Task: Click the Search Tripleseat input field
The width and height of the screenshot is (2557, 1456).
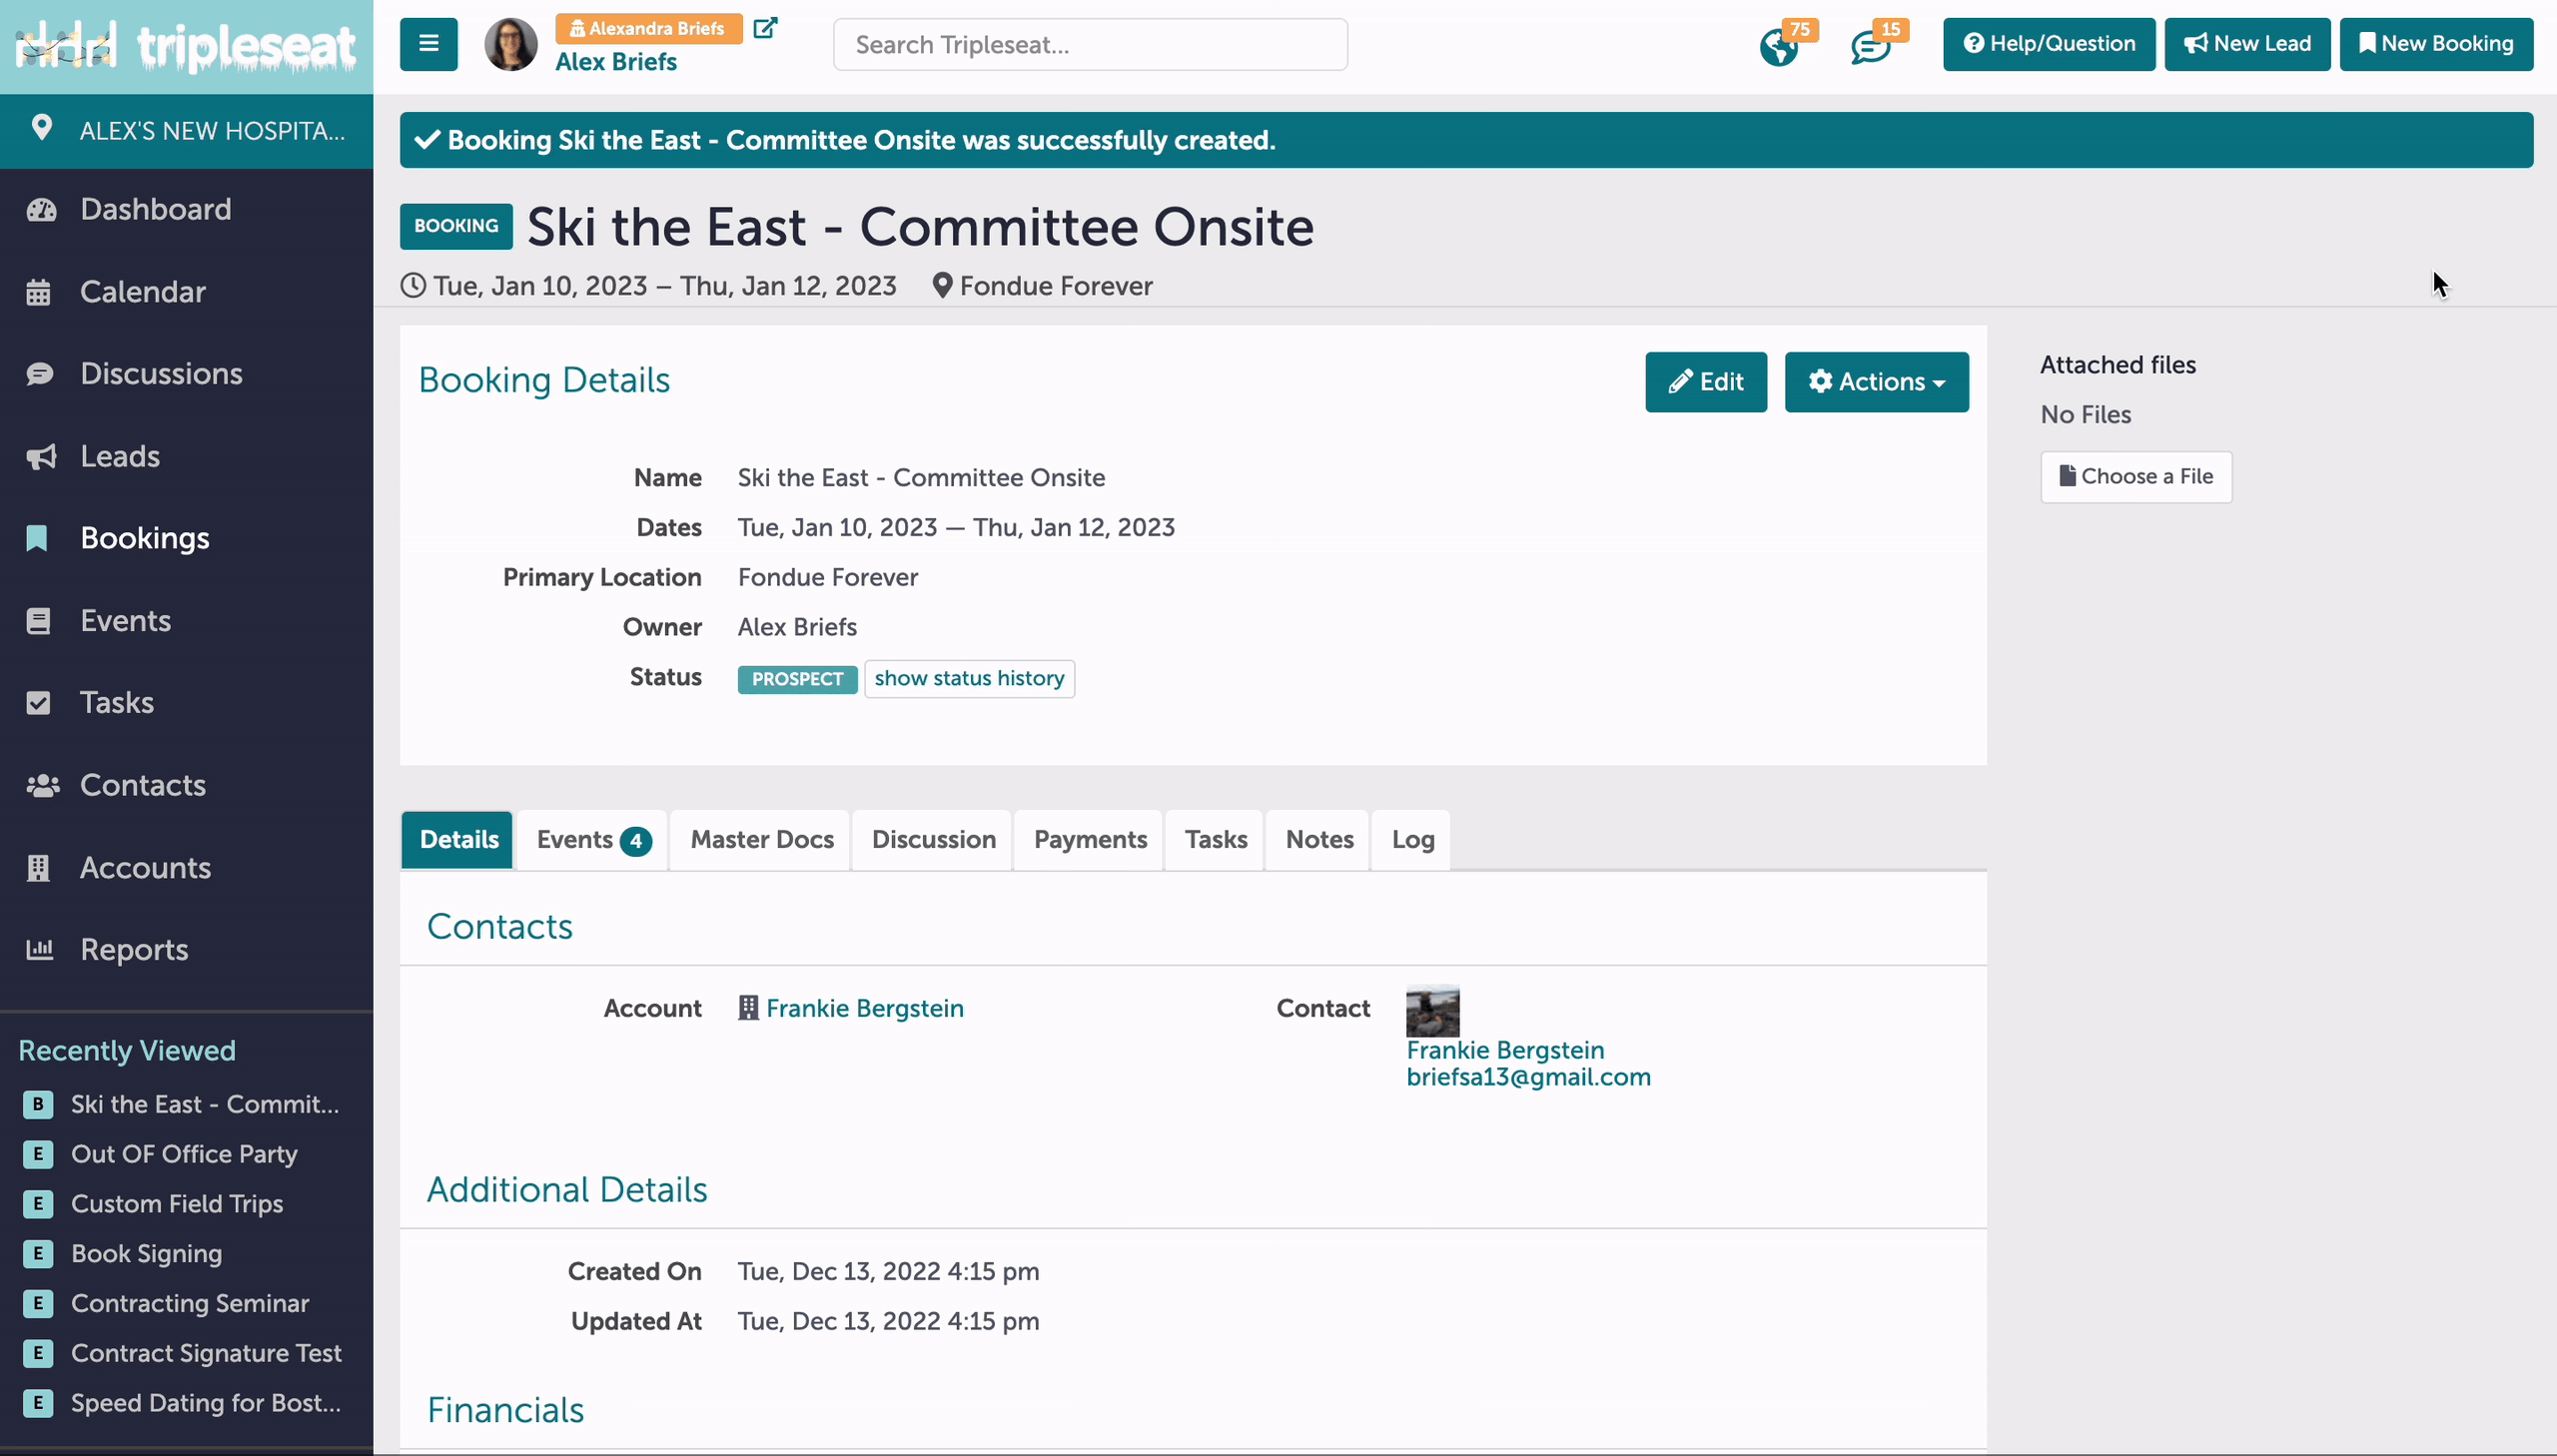Action: coord(1090,45)
